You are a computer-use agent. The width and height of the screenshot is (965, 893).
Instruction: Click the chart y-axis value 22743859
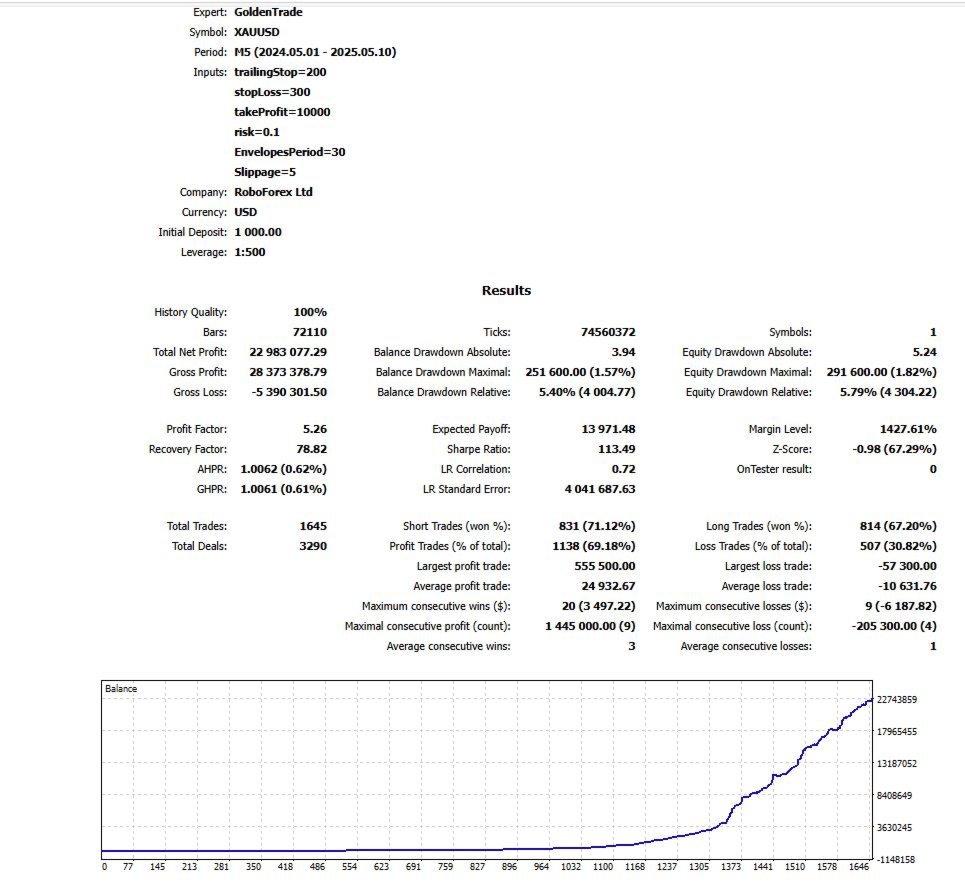897,700
